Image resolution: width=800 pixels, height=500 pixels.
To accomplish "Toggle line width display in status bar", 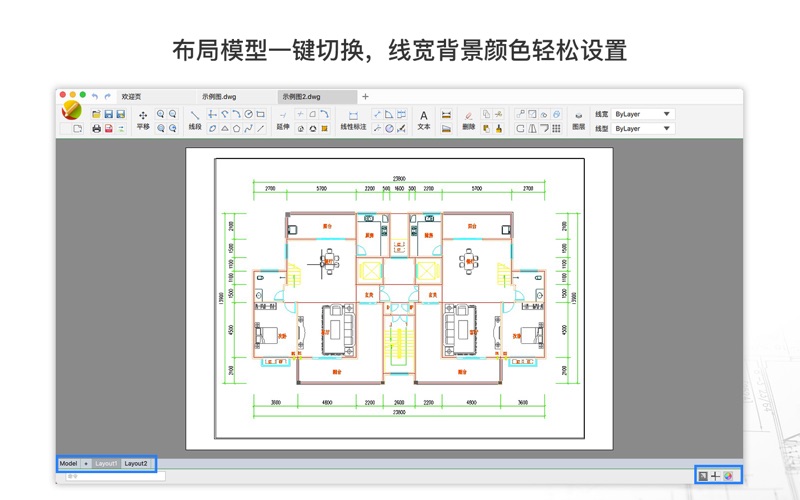I will (x=703, y=476).
